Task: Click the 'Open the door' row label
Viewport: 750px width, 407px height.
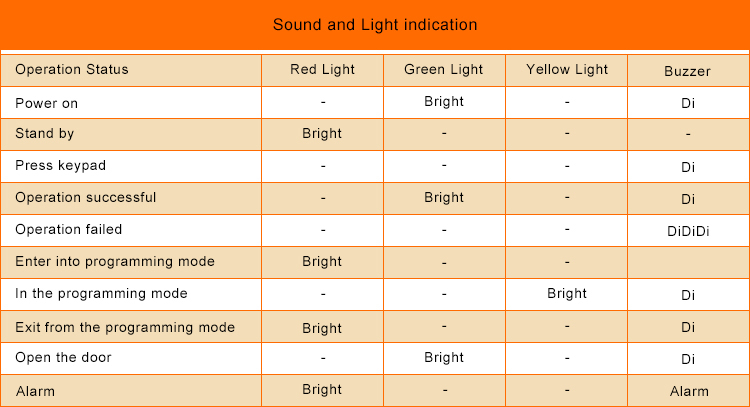Action: [x=63, y=358]
